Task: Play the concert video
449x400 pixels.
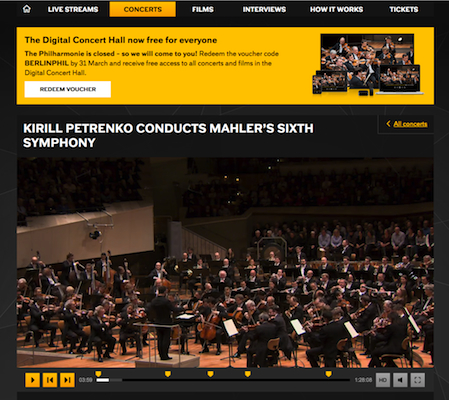Action: [x=32, y=380]
